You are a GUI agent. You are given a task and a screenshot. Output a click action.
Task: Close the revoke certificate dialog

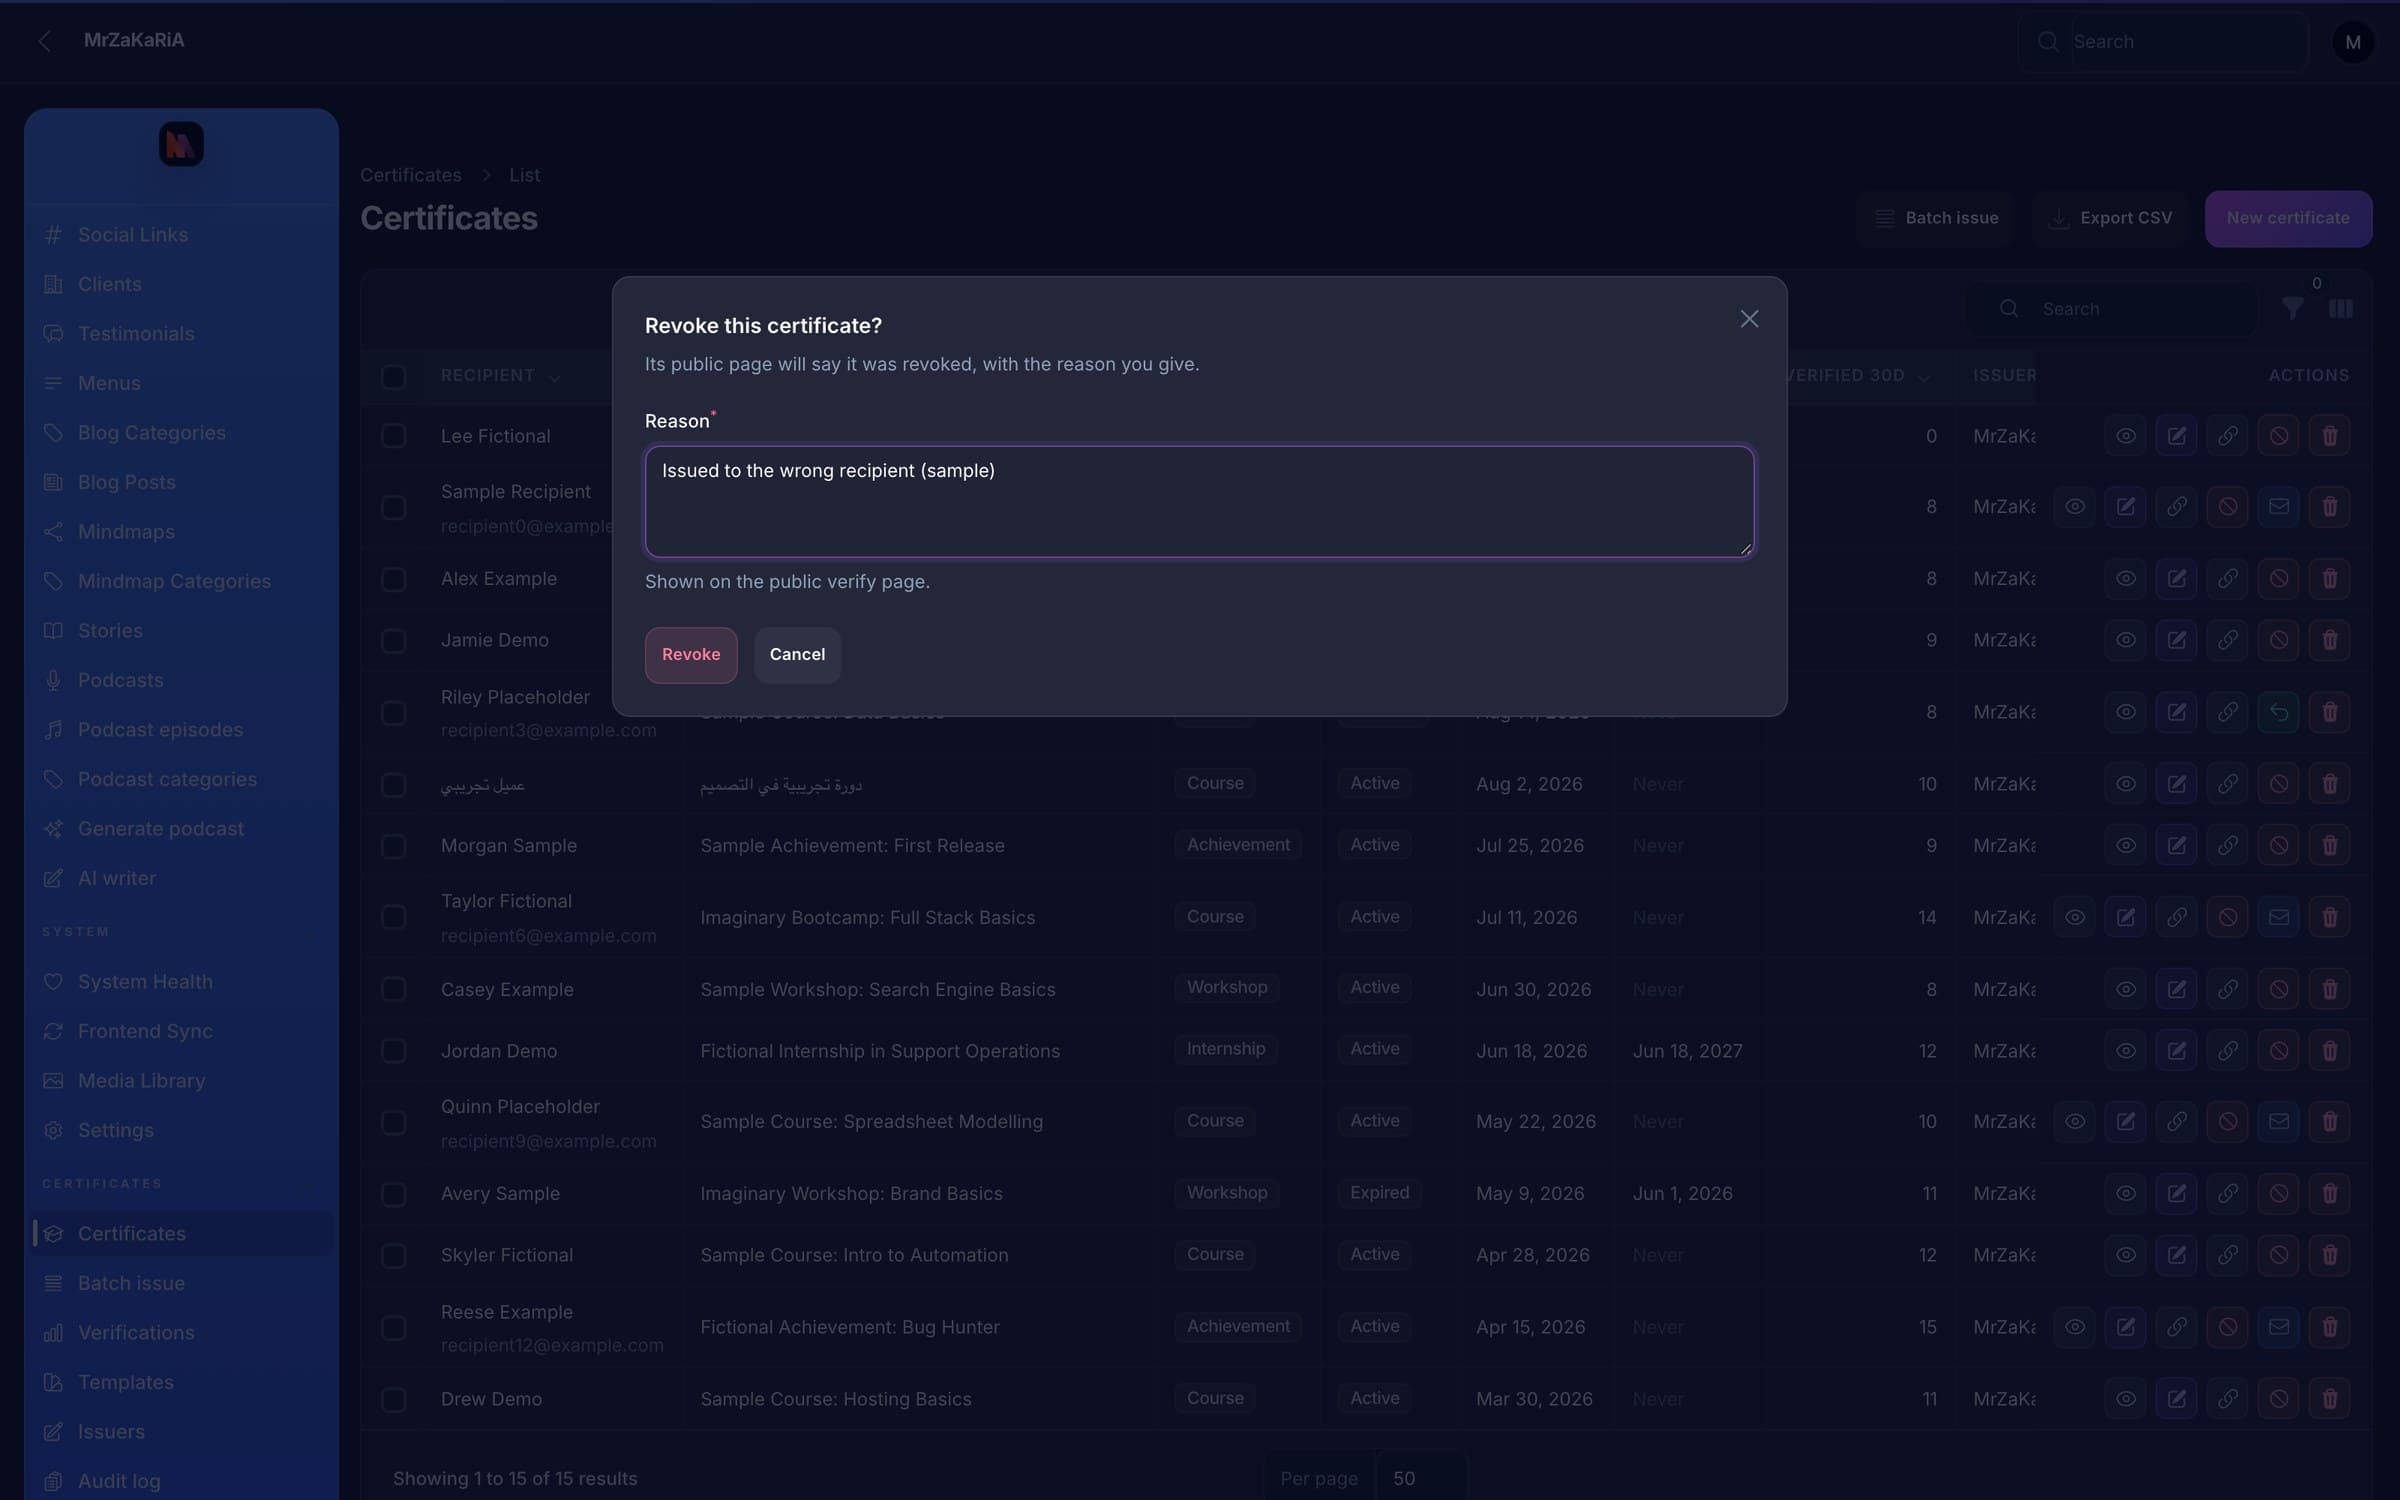point(1749,319)
